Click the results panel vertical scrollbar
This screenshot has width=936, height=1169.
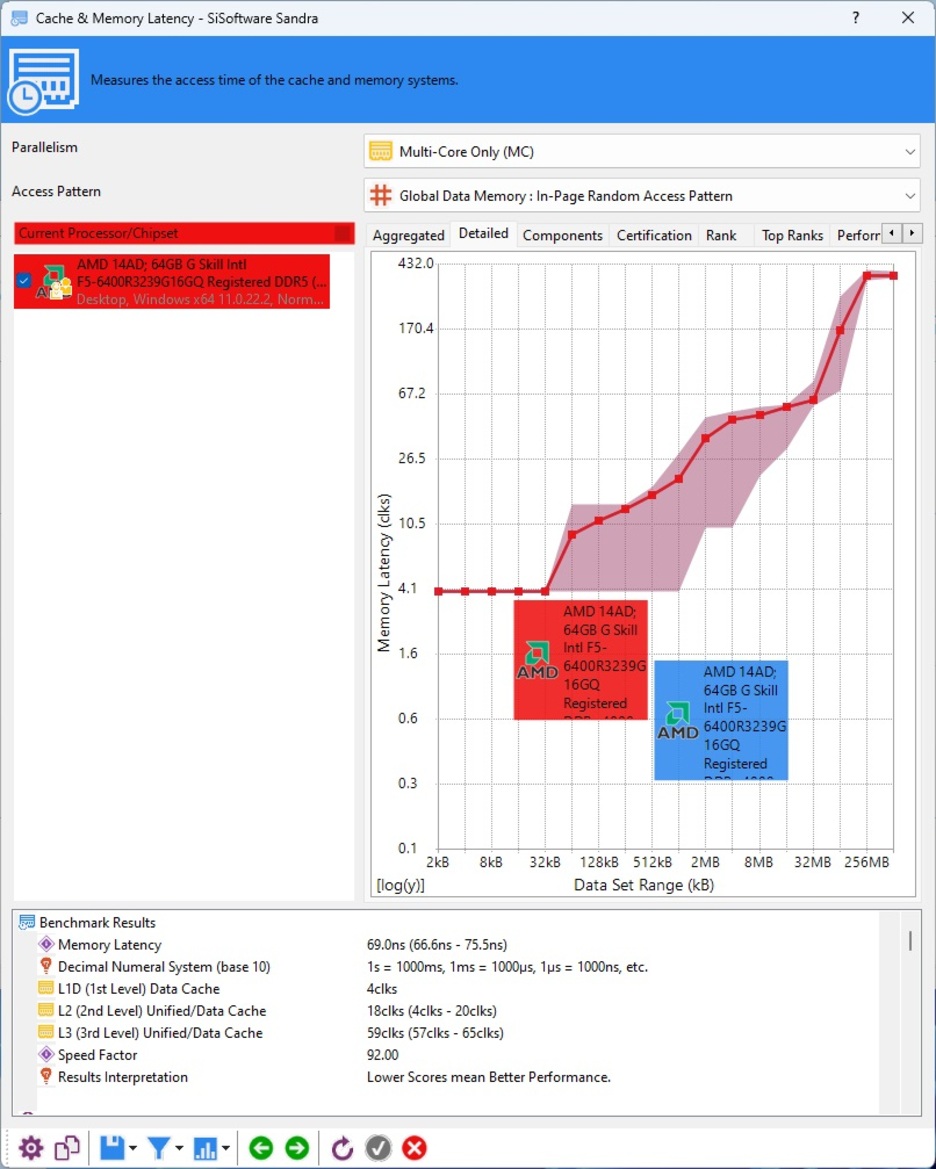(x=910, y=940)
